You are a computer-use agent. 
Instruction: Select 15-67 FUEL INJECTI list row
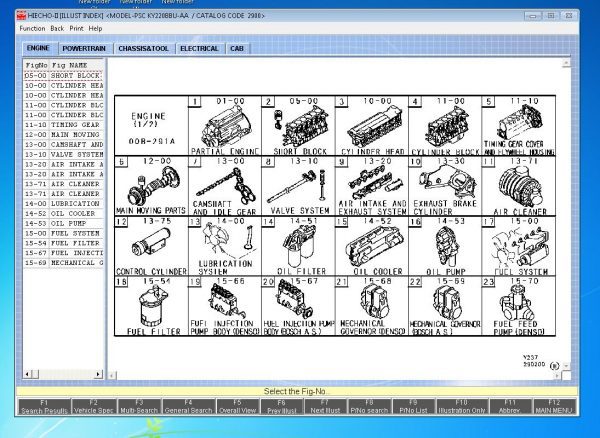(x=64, y=253)
